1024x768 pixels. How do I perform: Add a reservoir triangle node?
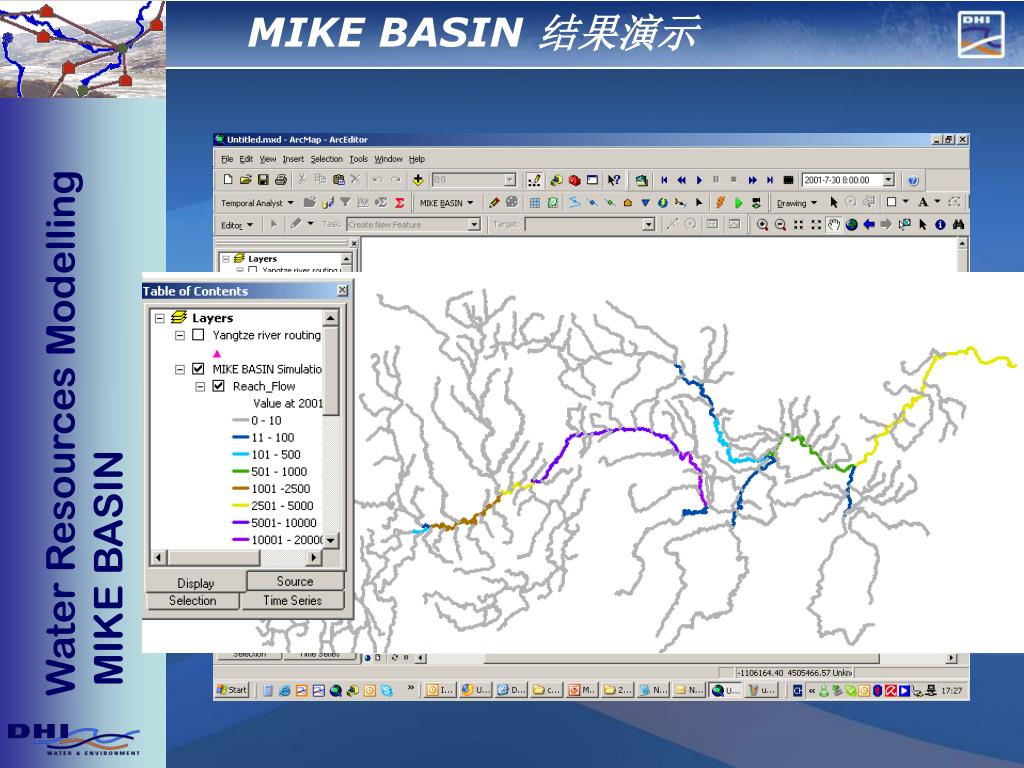click(645, 203)
